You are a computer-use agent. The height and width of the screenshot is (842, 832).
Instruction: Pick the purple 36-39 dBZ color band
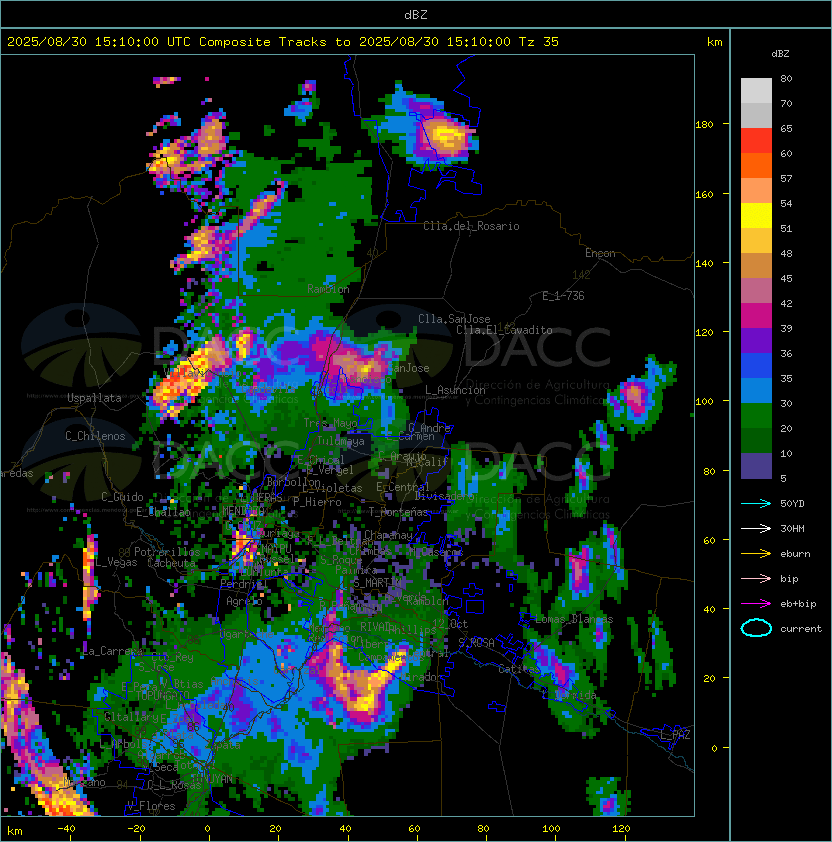756,341
